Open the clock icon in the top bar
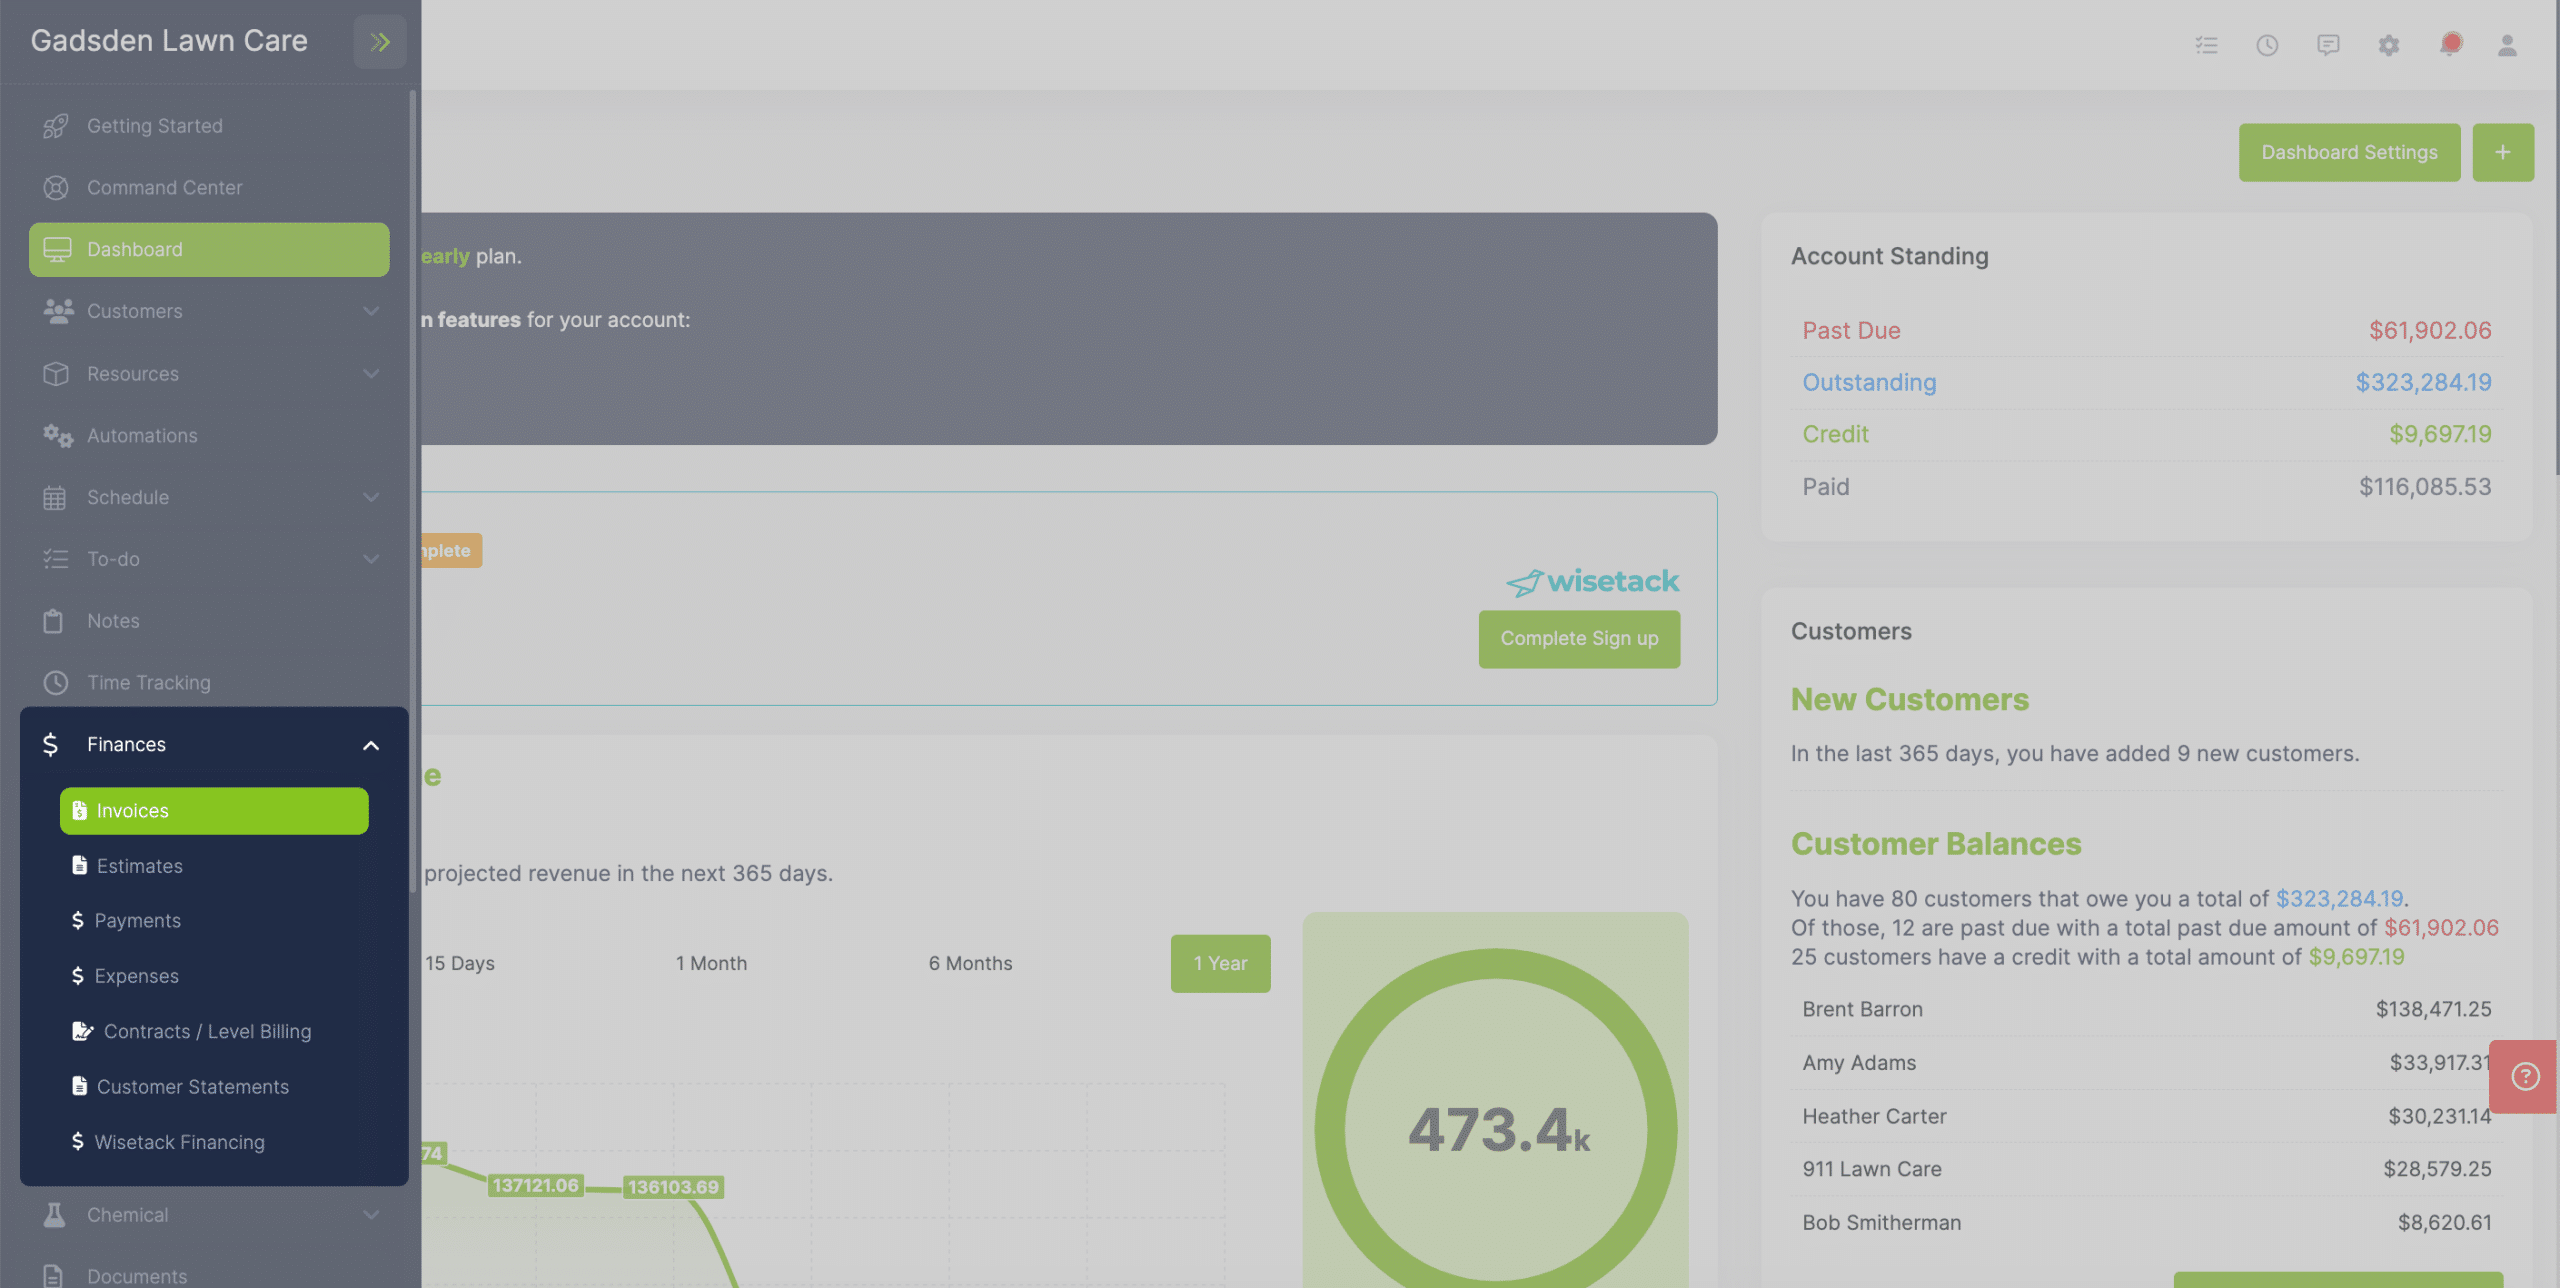 point(2267,45)
